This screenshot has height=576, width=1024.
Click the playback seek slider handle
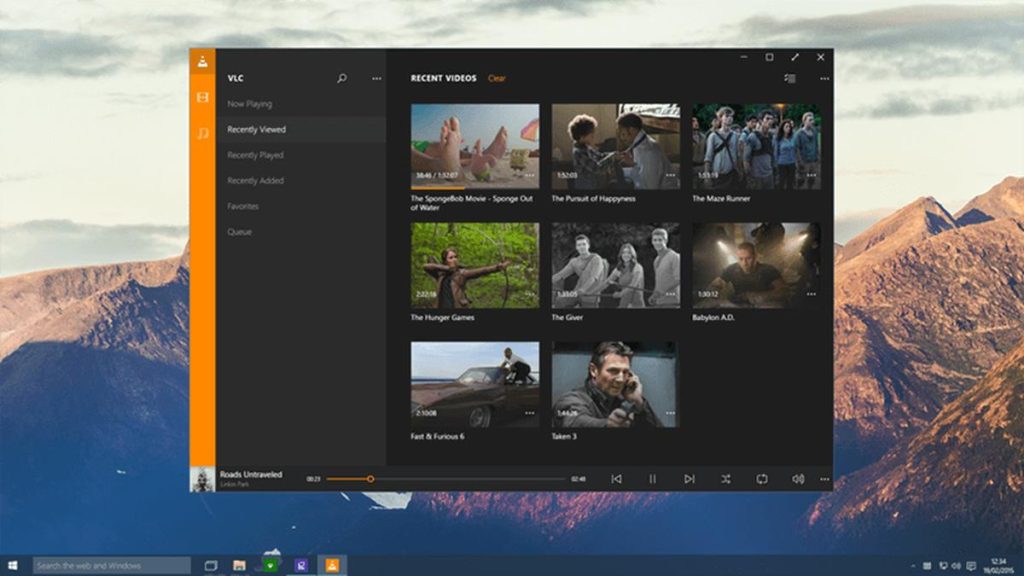370,479
